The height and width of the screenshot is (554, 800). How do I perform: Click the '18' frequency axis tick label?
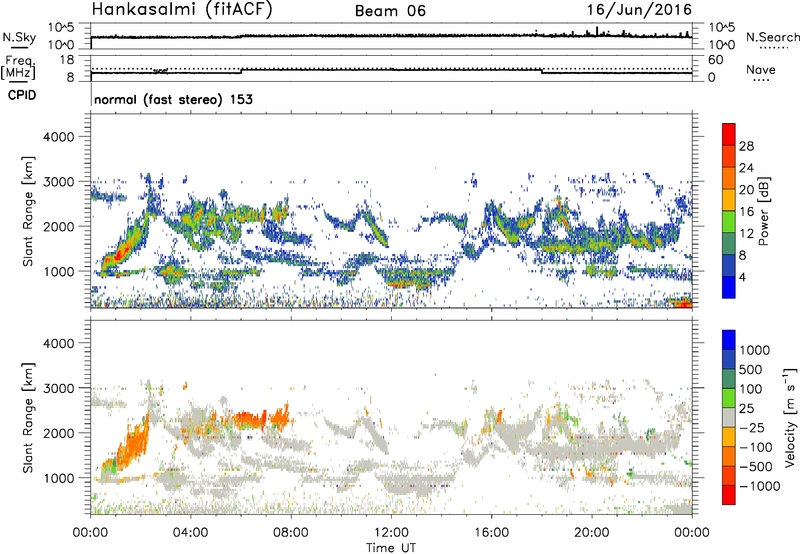click(x=67, y=60)
